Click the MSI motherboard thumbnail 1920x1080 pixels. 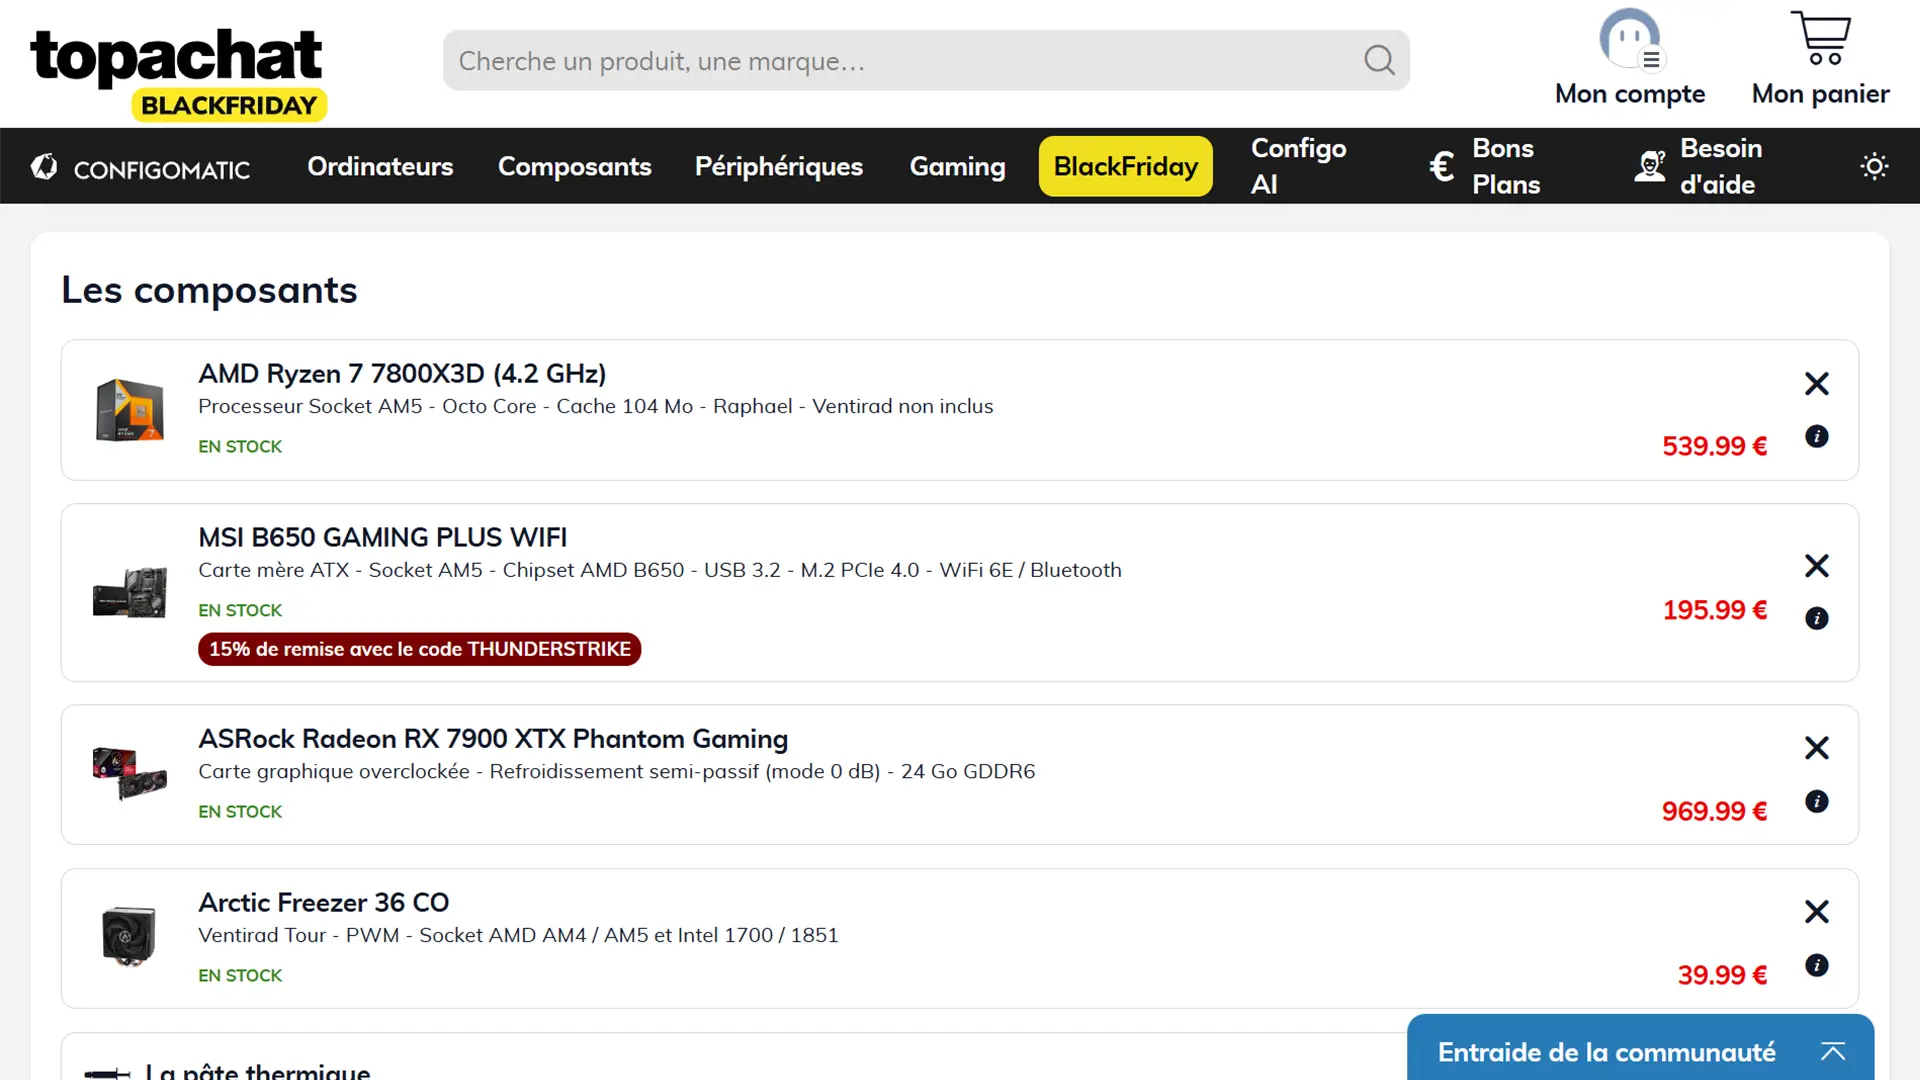pyautogui.click(x=130, y=592)
